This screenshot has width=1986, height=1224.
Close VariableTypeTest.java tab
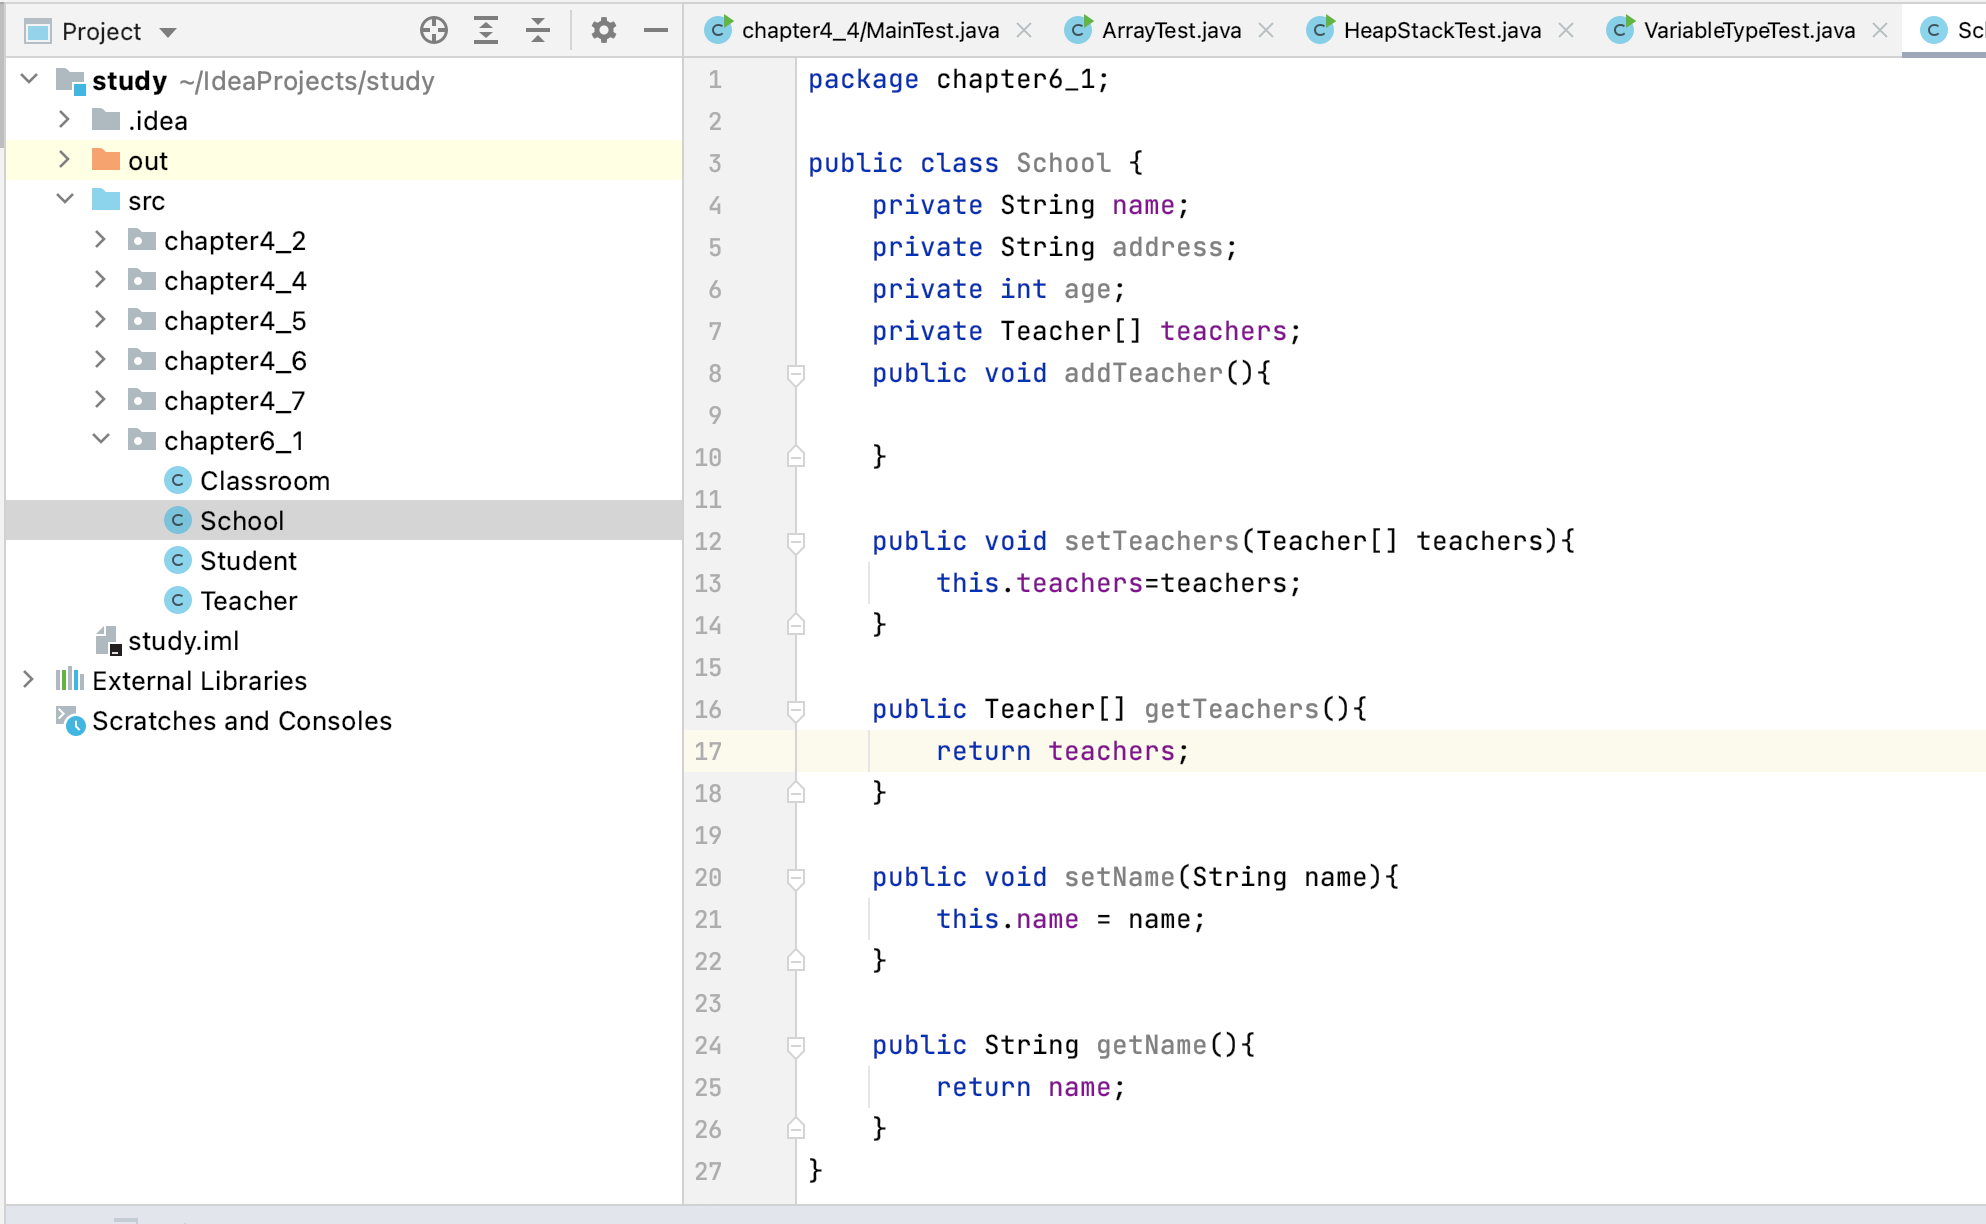1880,31
